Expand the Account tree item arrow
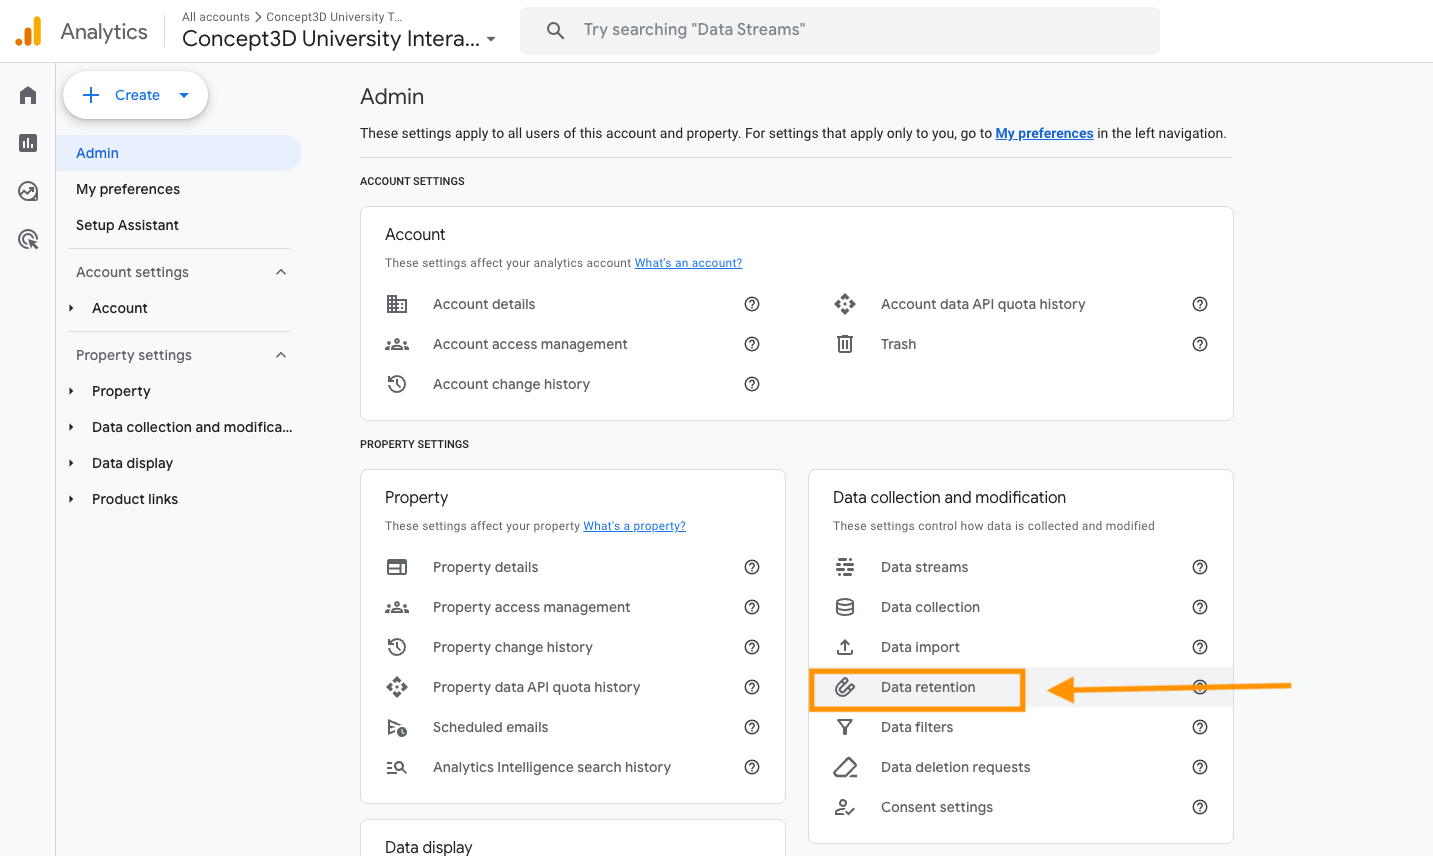Screen dimensions: 1433x856 (71, 308)
